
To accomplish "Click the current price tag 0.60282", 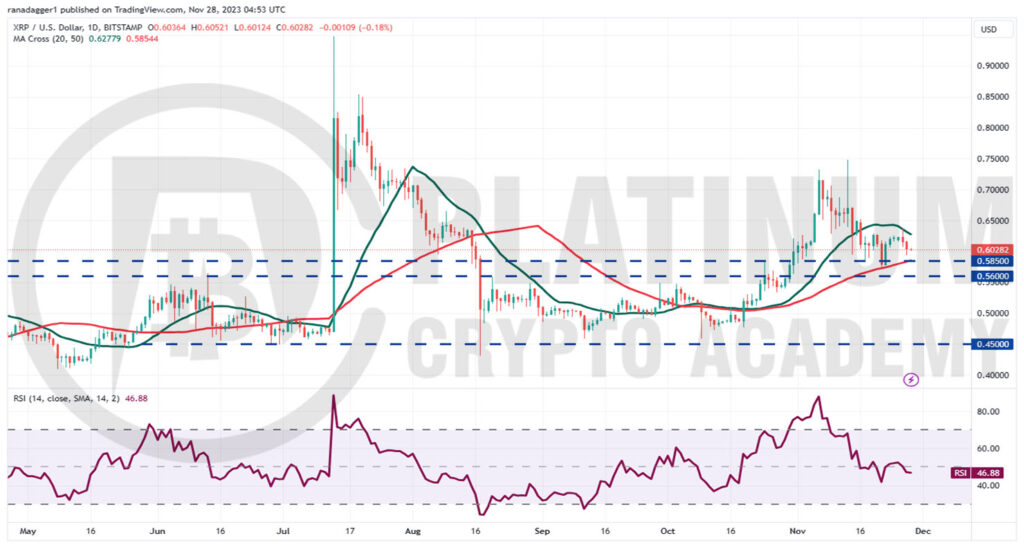I will [x=993, y=250].
